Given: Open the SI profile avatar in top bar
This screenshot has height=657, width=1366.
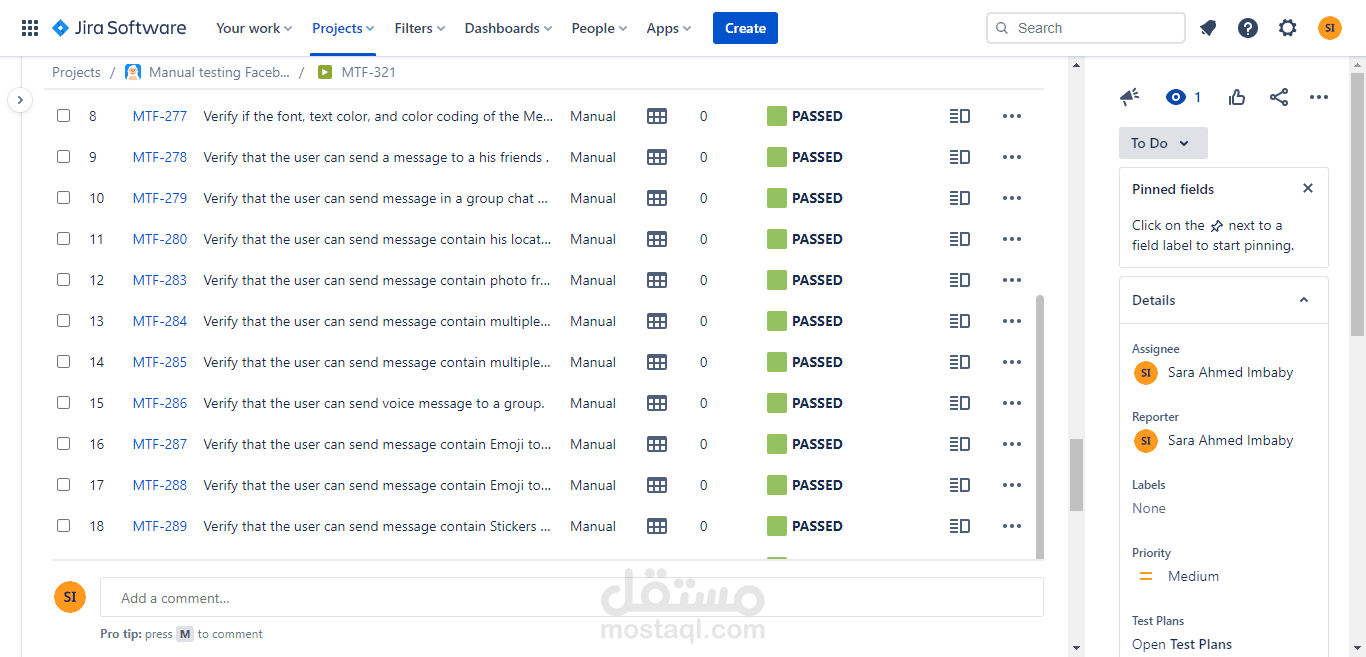Looking at the screenshot, I should click(1330, 28).
